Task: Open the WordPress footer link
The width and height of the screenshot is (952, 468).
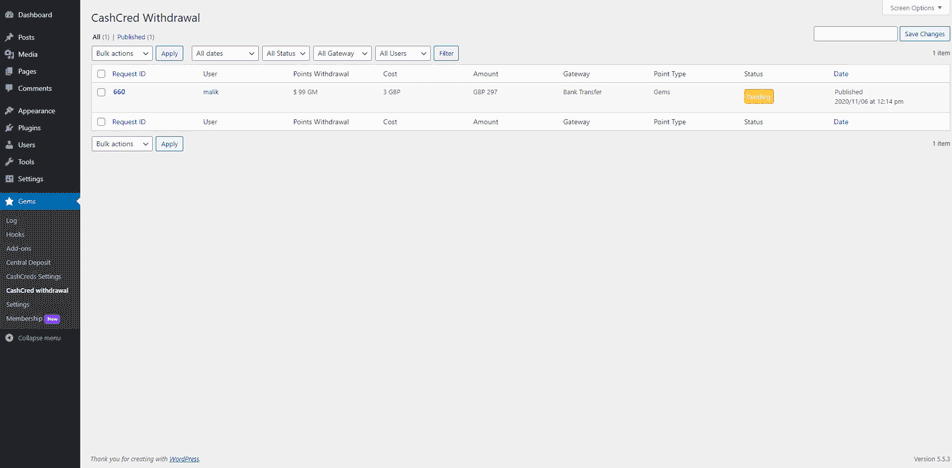Action: (184, 459)
